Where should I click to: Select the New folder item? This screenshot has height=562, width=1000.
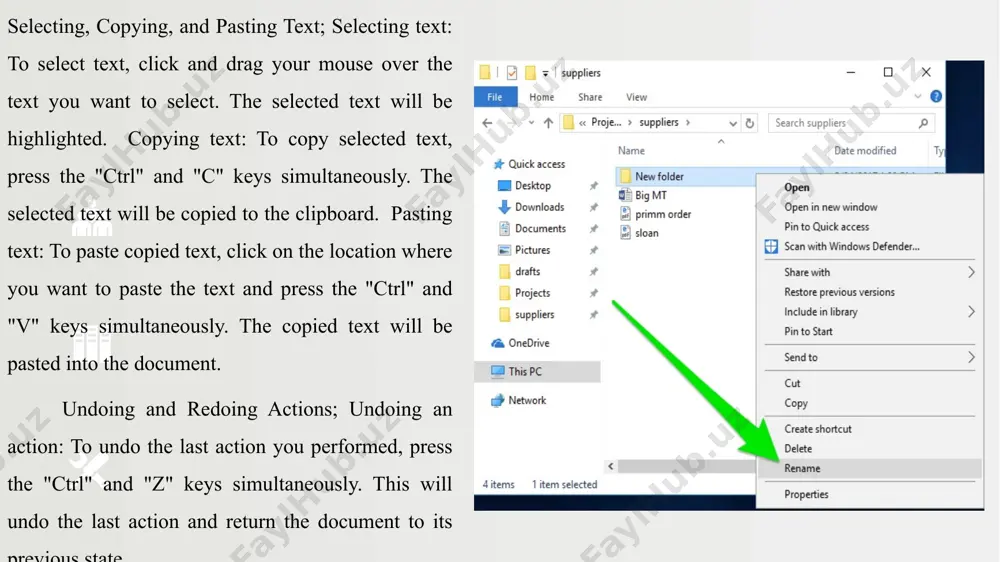(x=659, y=177)
